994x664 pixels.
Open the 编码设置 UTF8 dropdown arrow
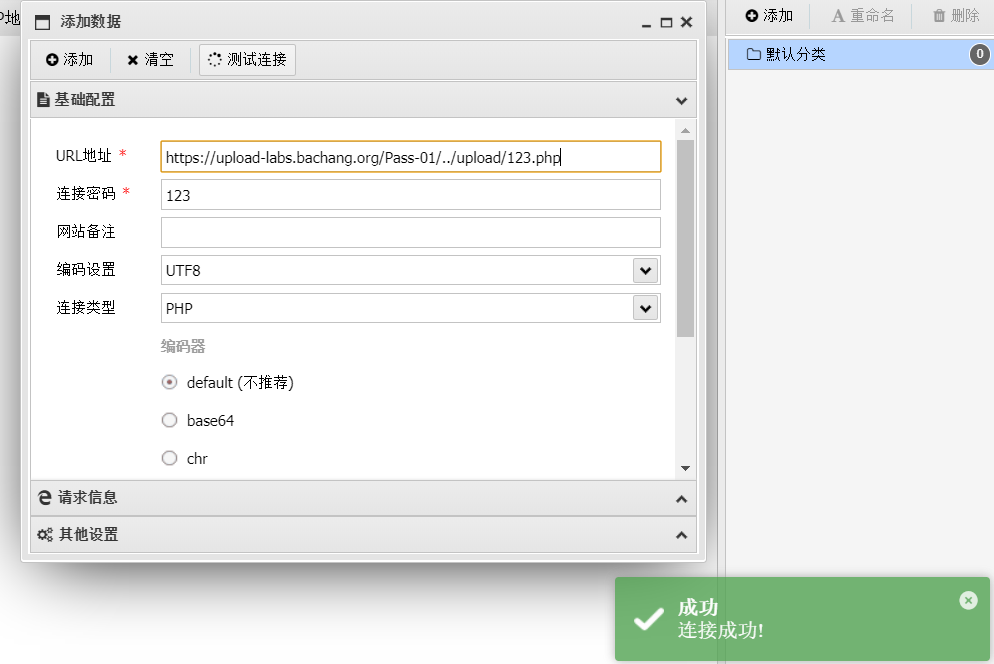point(645,271)
